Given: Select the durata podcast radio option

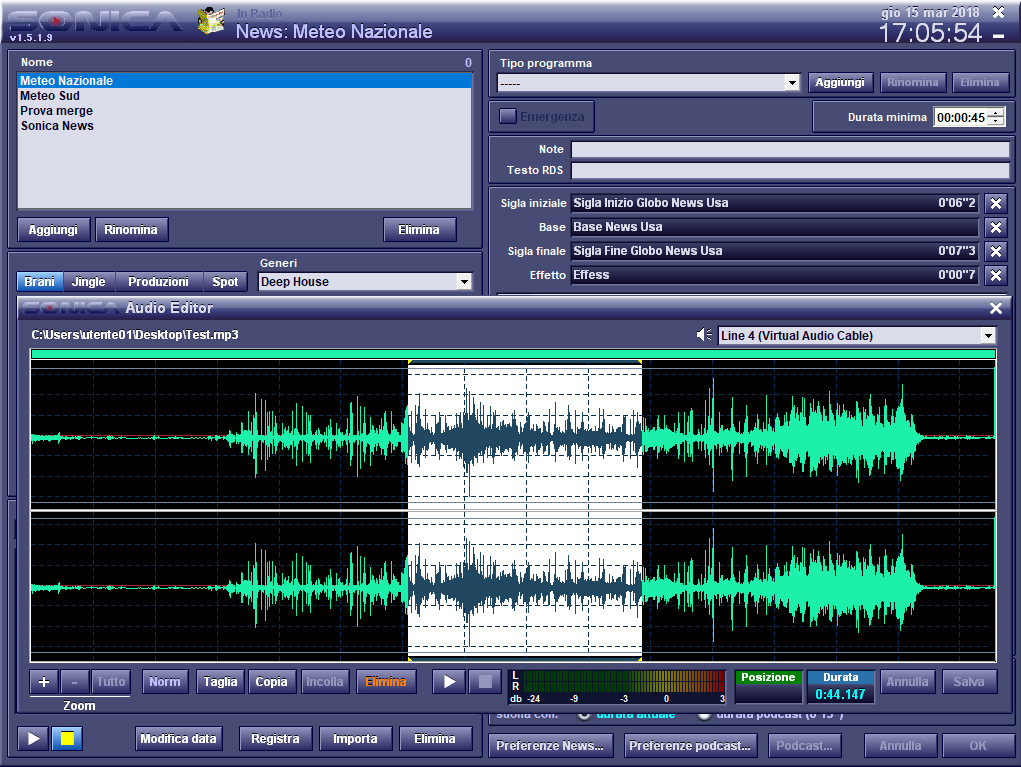Looking at the screenshot, I should tap(704, 716).
